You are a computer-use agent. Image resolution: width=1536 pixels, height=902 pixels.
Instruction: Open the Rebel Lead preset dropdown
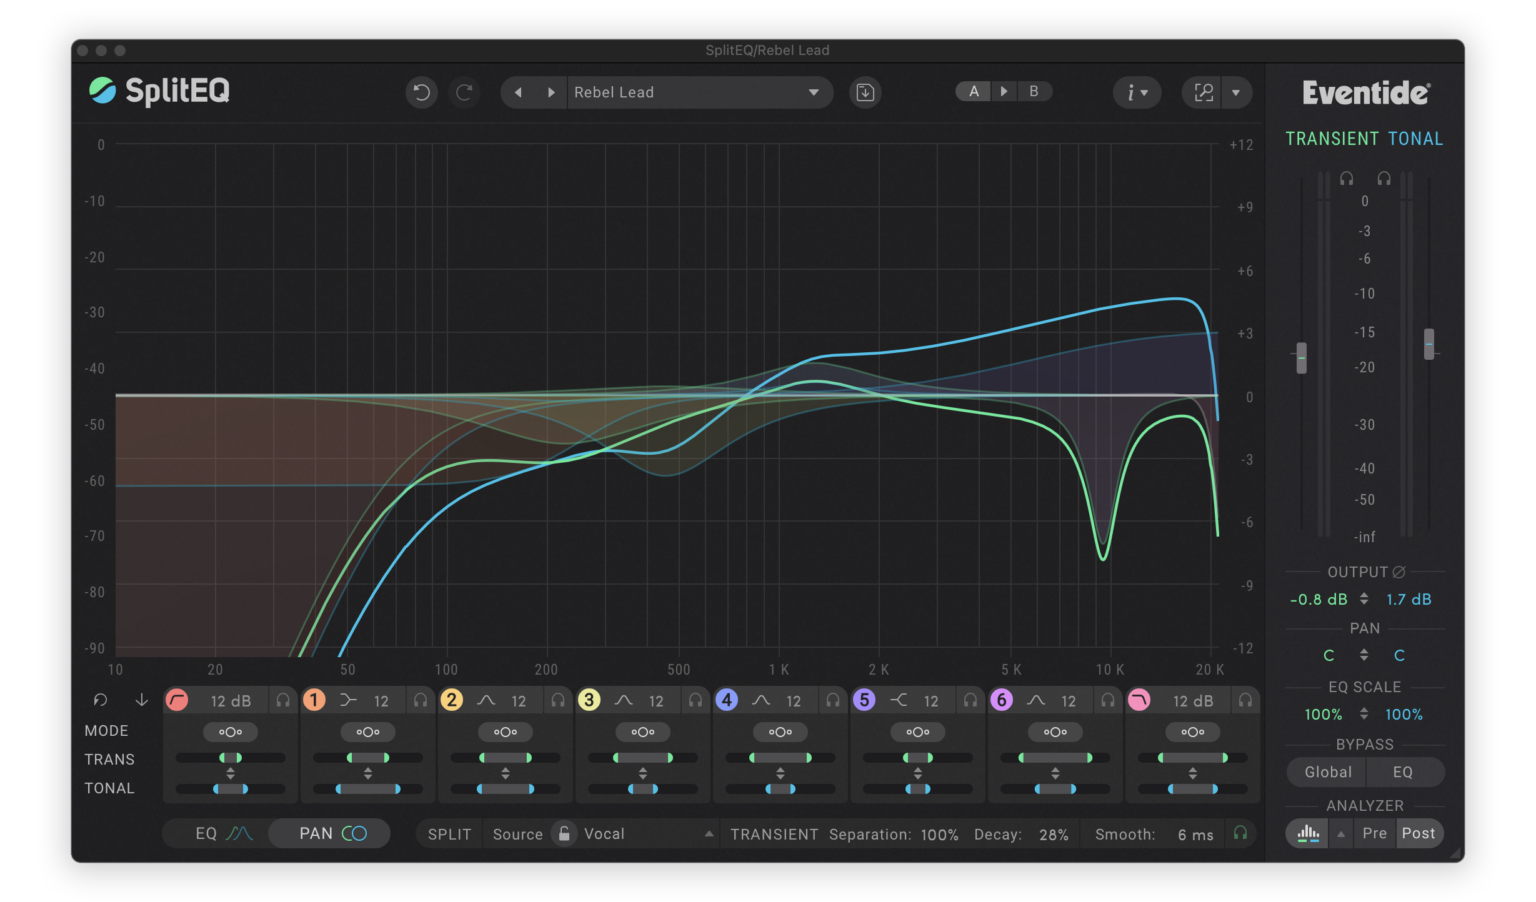[698, 92]
